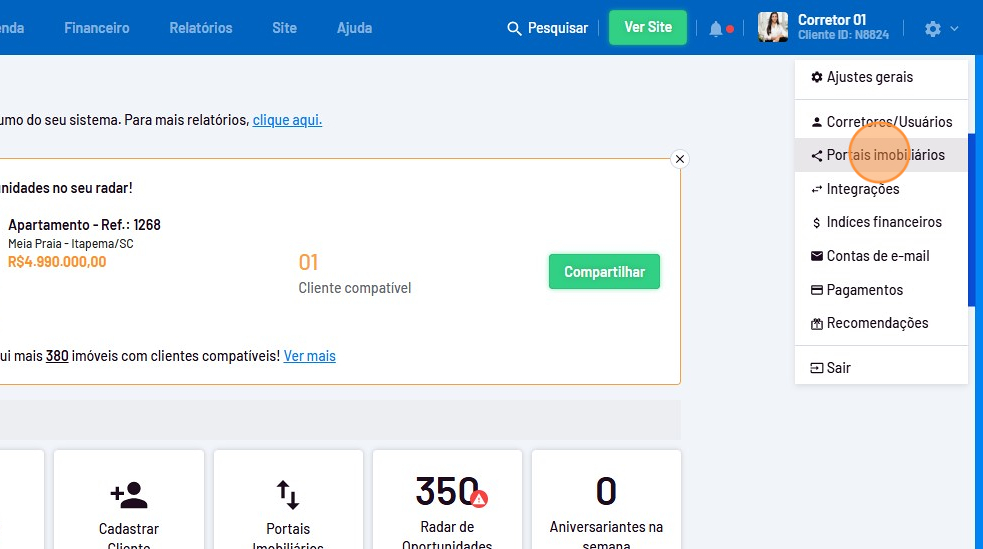Choose Portais imobiliários in settings menu

pos(884,155)
